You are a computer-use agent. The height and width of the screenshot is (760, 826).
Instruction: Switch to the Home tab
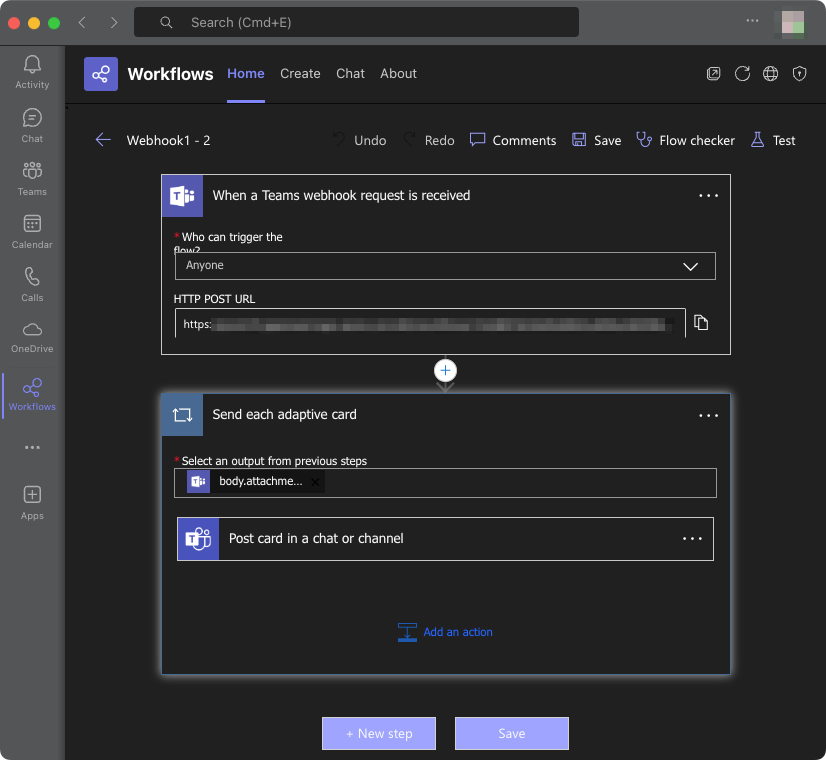[x=246, y=74]
